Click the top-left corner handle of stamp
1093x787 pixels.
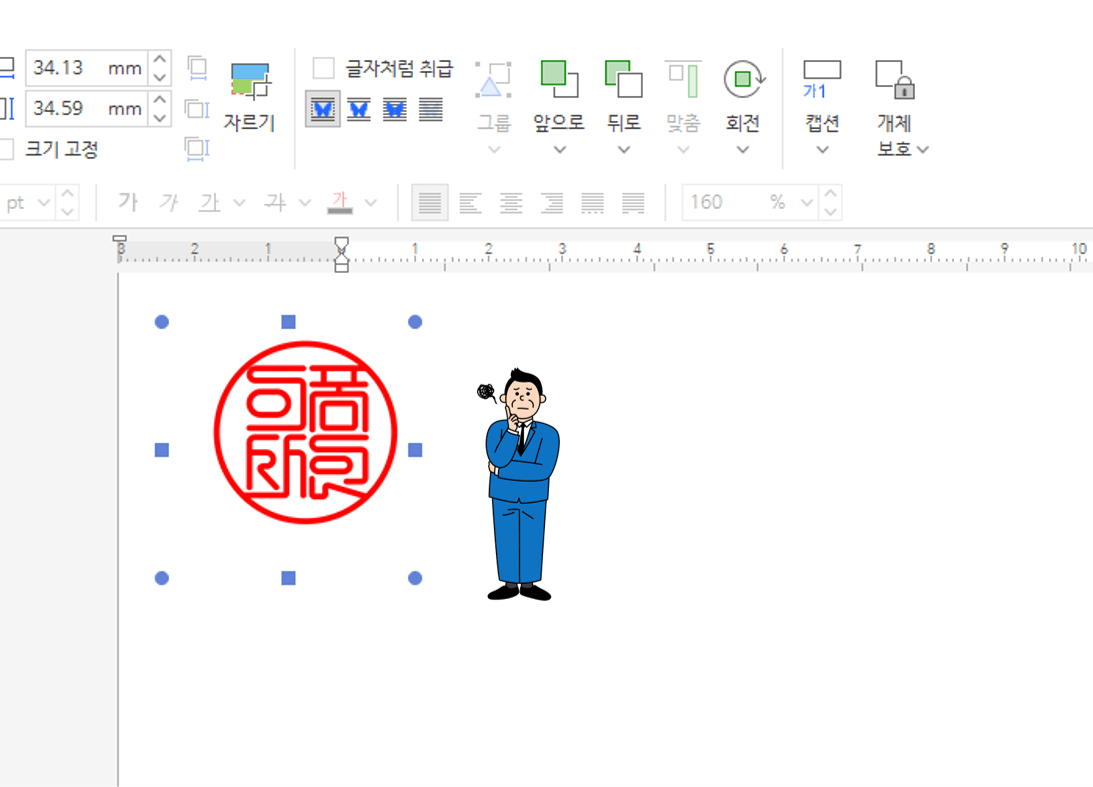[162, 321]
